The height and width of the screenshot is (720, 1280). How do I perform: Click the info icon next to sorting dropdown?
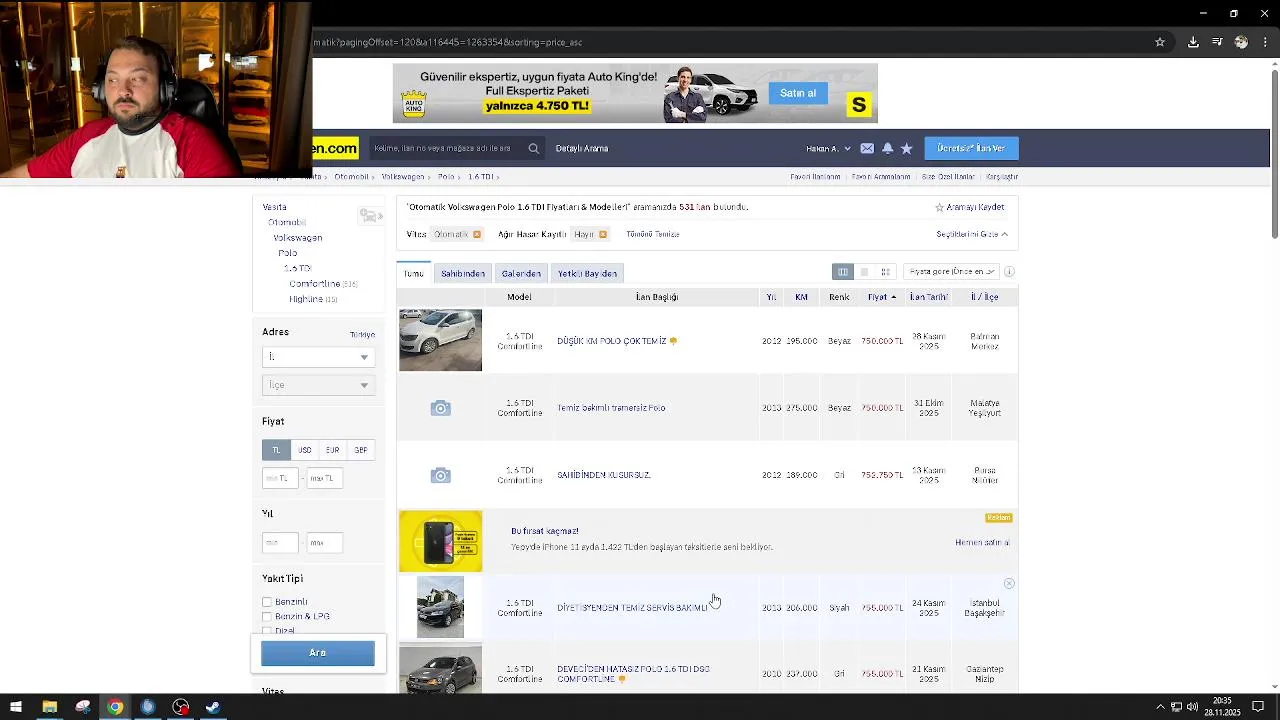point(1009,272)
